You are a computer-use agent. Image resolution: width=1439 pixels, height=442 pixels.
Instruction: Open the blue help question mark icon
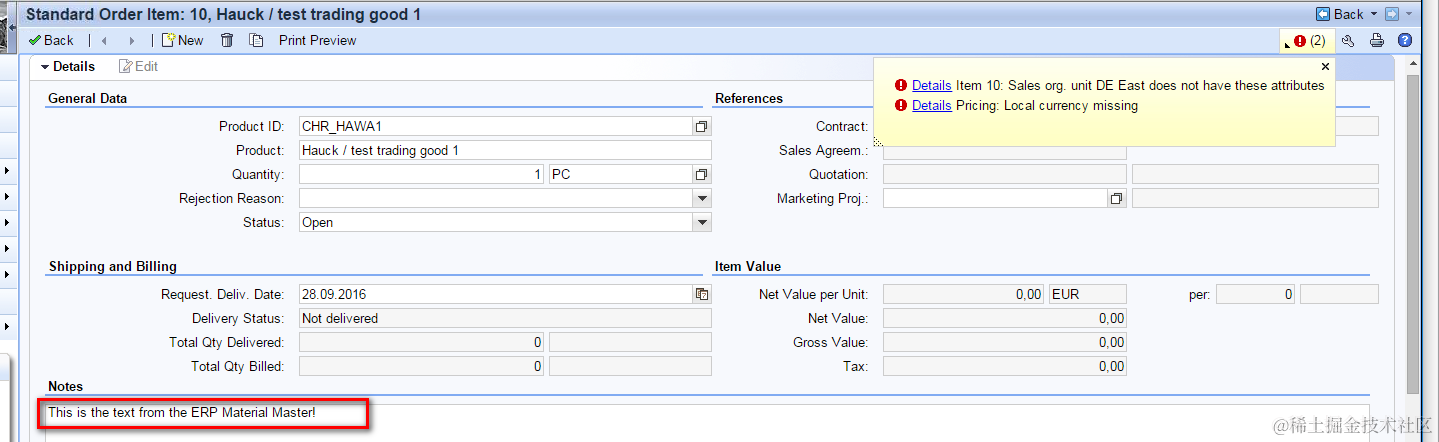(1405, 41)
